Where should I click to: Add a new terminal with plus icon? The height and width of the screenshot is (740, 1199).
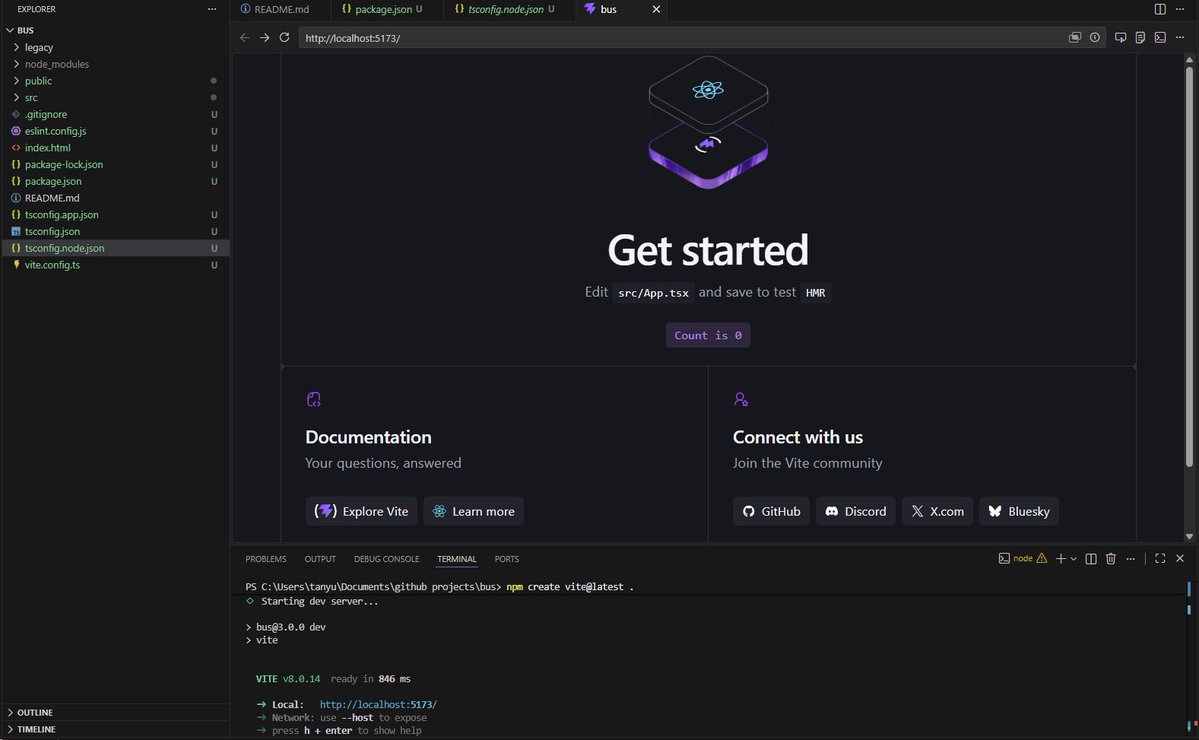coord(1061,559)
